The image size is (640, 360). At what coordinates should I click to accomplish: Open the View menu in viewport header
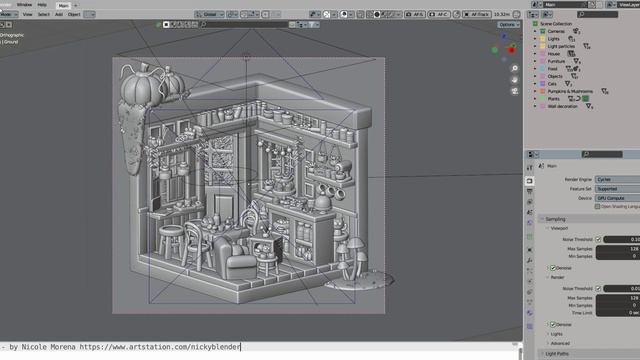(27, 14)
